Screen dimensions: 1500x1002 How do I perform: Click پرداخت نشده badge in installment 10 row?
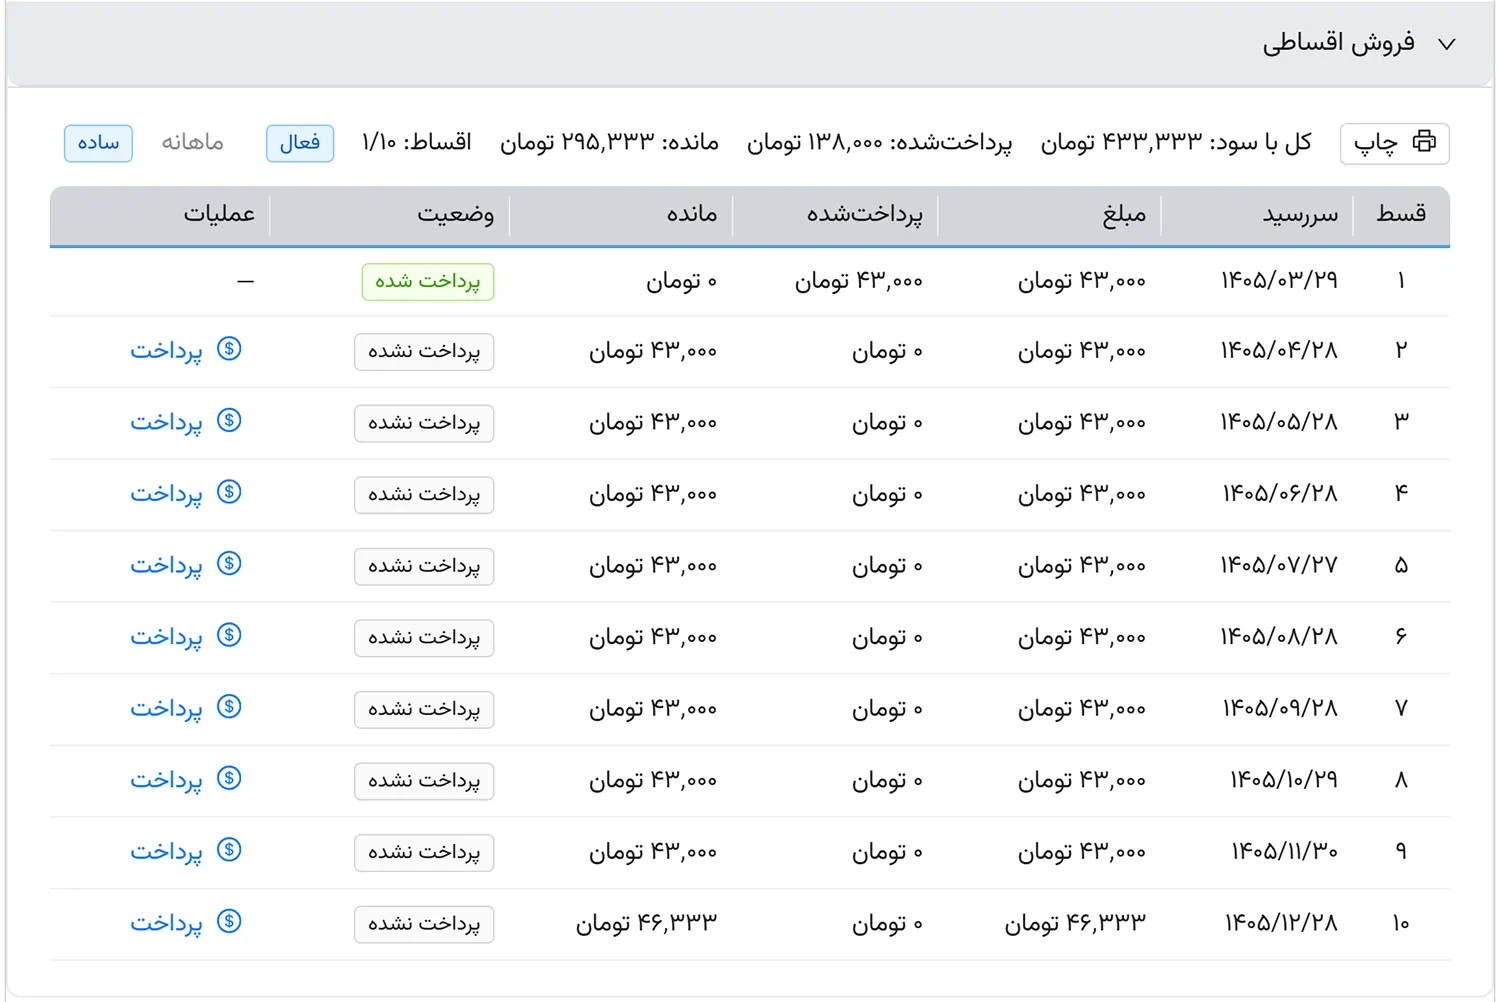(424, 924)
